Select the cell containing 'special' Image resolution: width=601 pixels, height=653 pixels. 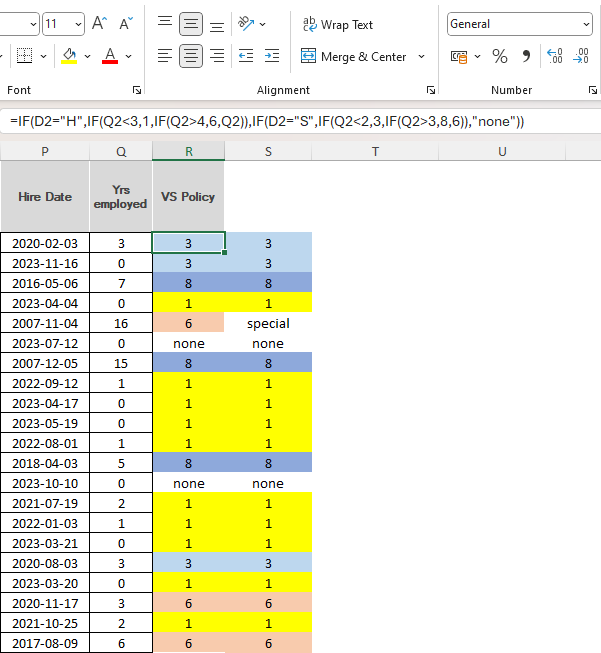(x=268, y=324)
